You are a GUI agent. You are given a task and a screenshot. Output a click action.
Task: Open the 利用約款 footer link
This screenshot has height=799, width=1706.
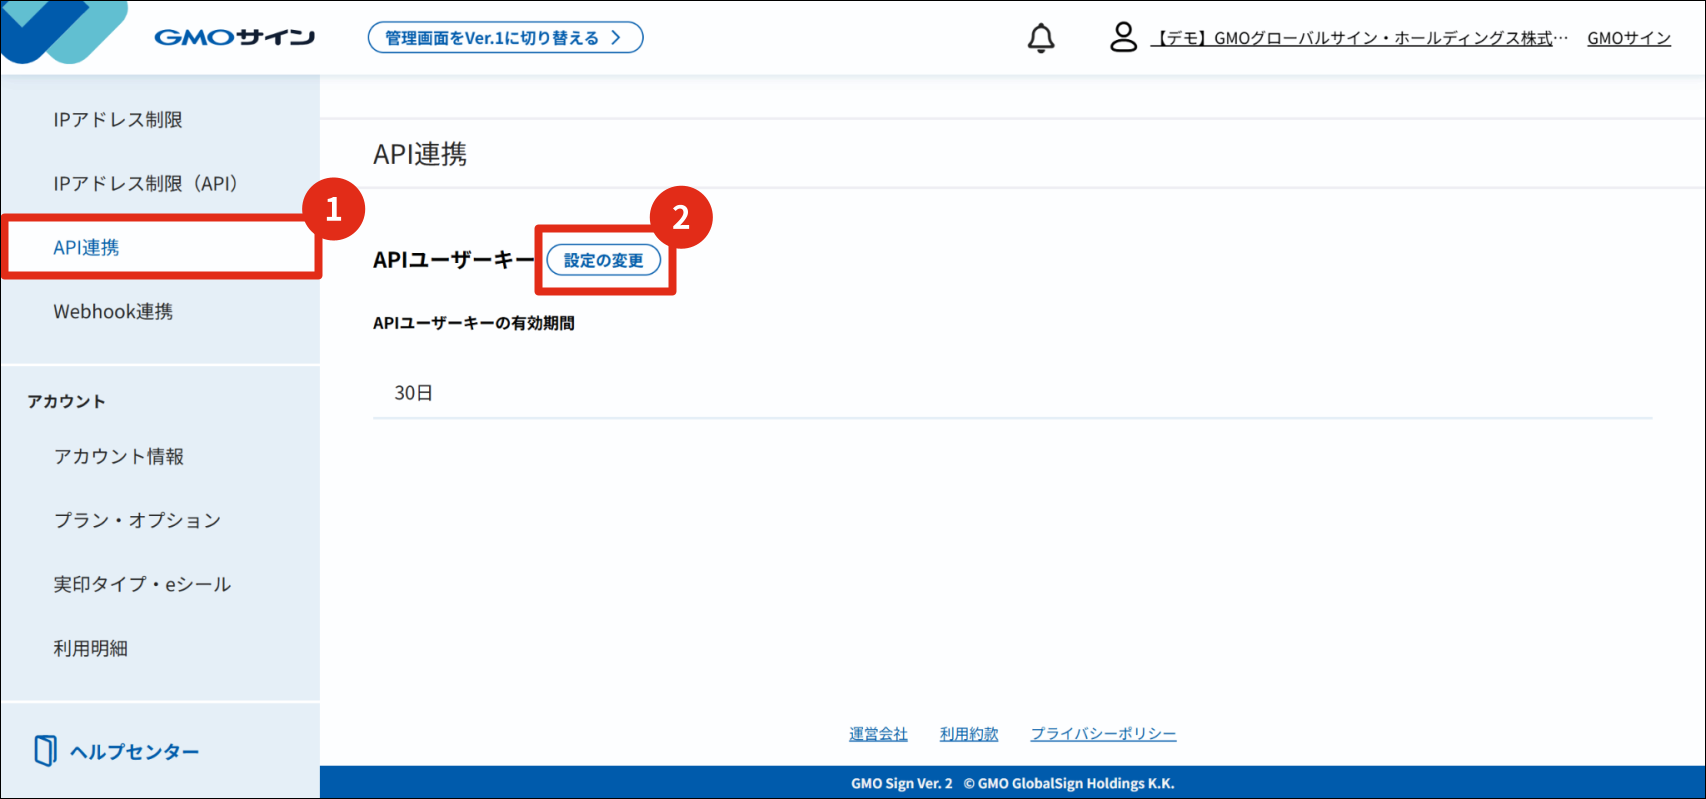pos(969,734)
